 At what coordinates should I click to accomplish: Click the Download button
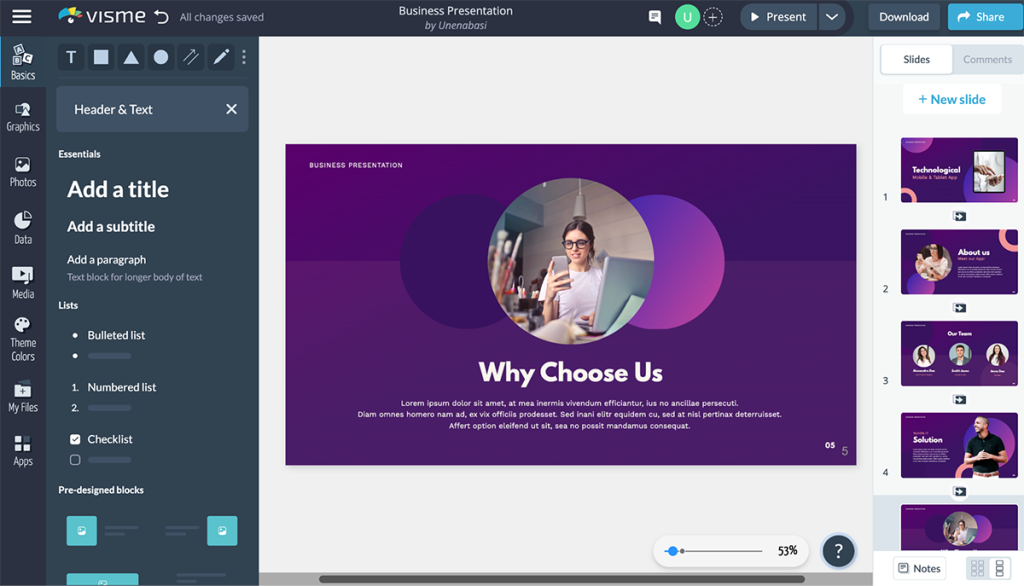[x=902, y=16]
